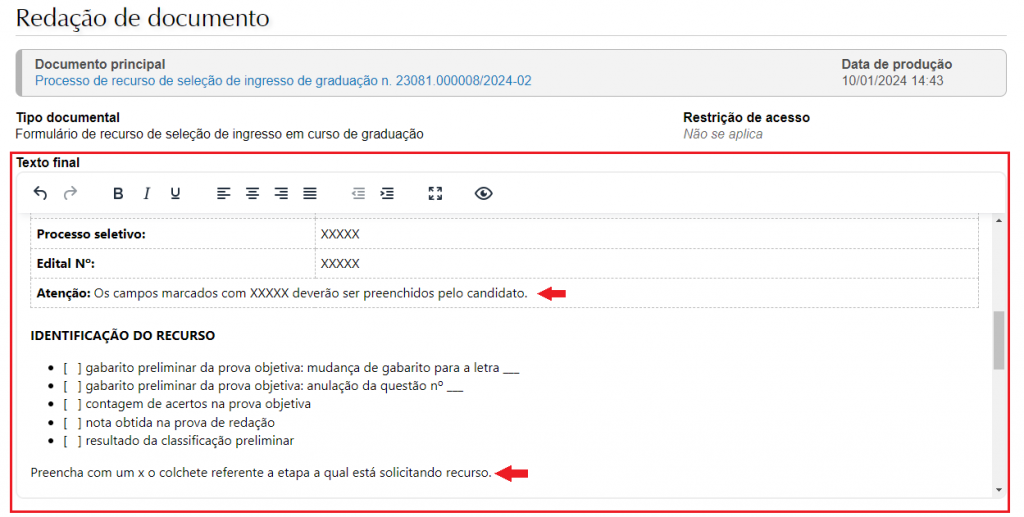Expand editor to fullscreen mode
This screenshot has height=517, width=1024.
pos(435,193)
